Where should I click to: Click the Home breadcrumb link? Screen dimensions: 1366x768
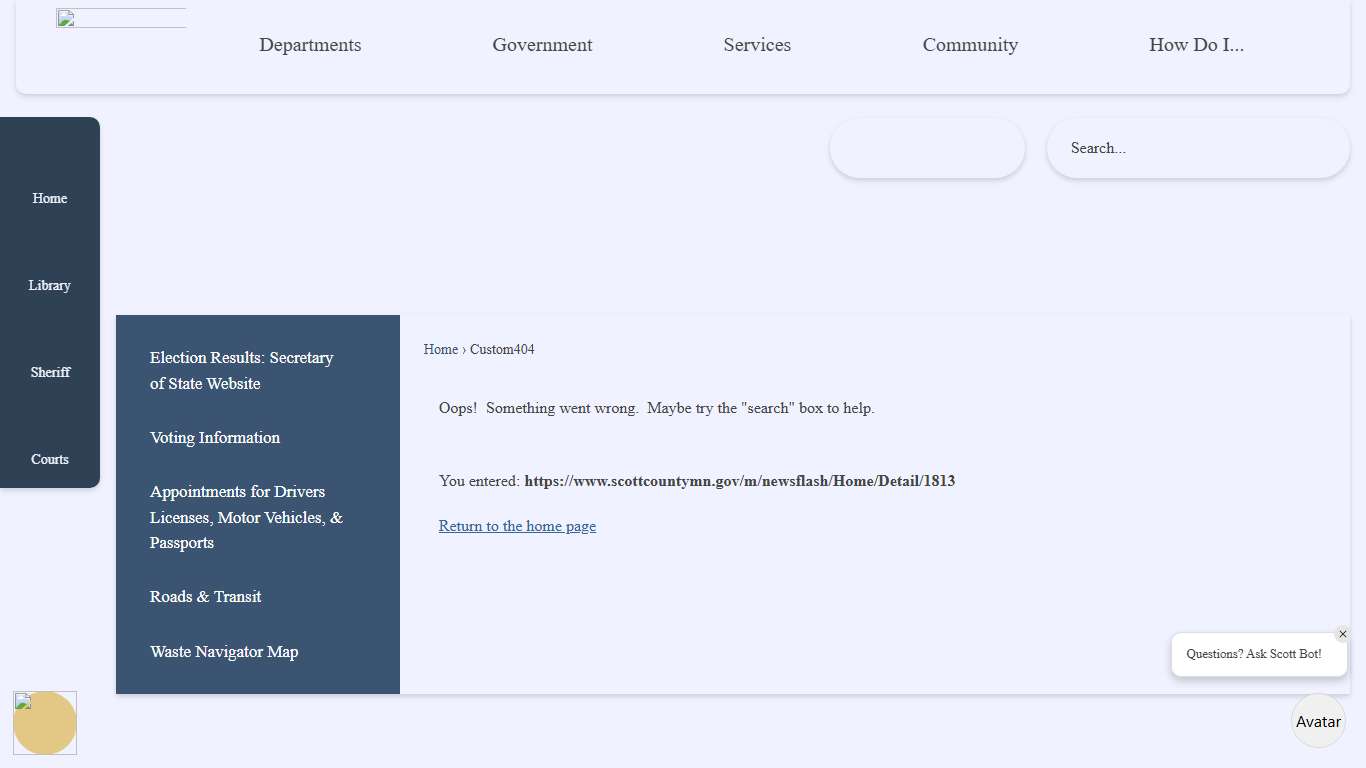click(x=440, y=349)
